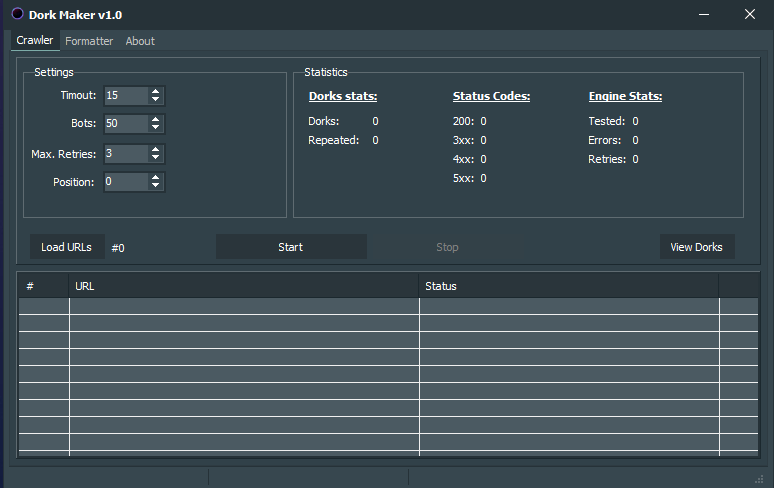
Task: Click the 'Retries:' engine stat label
Action: (607, 159)
